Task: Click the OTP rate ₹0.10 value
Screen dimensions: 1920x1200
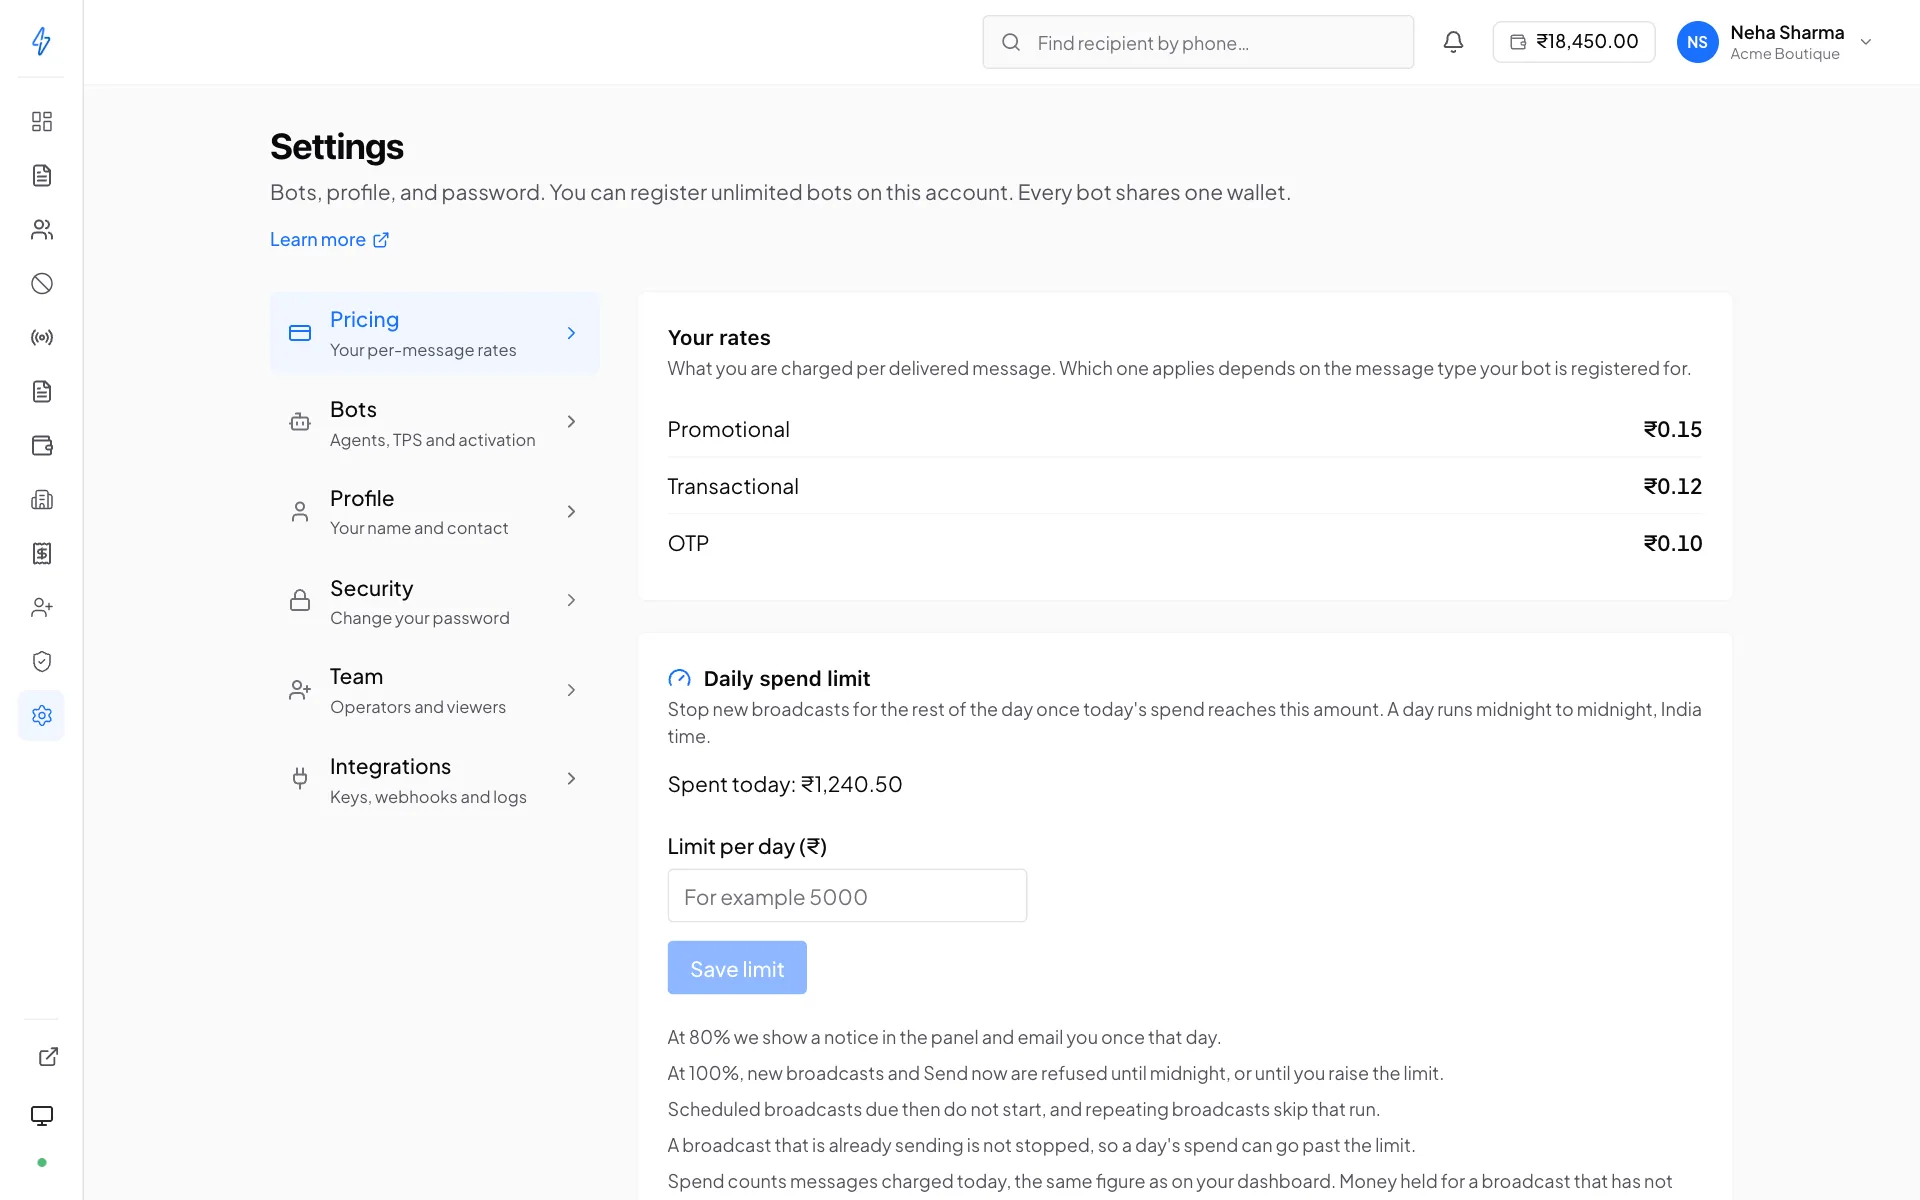Action: (1672, 544)
